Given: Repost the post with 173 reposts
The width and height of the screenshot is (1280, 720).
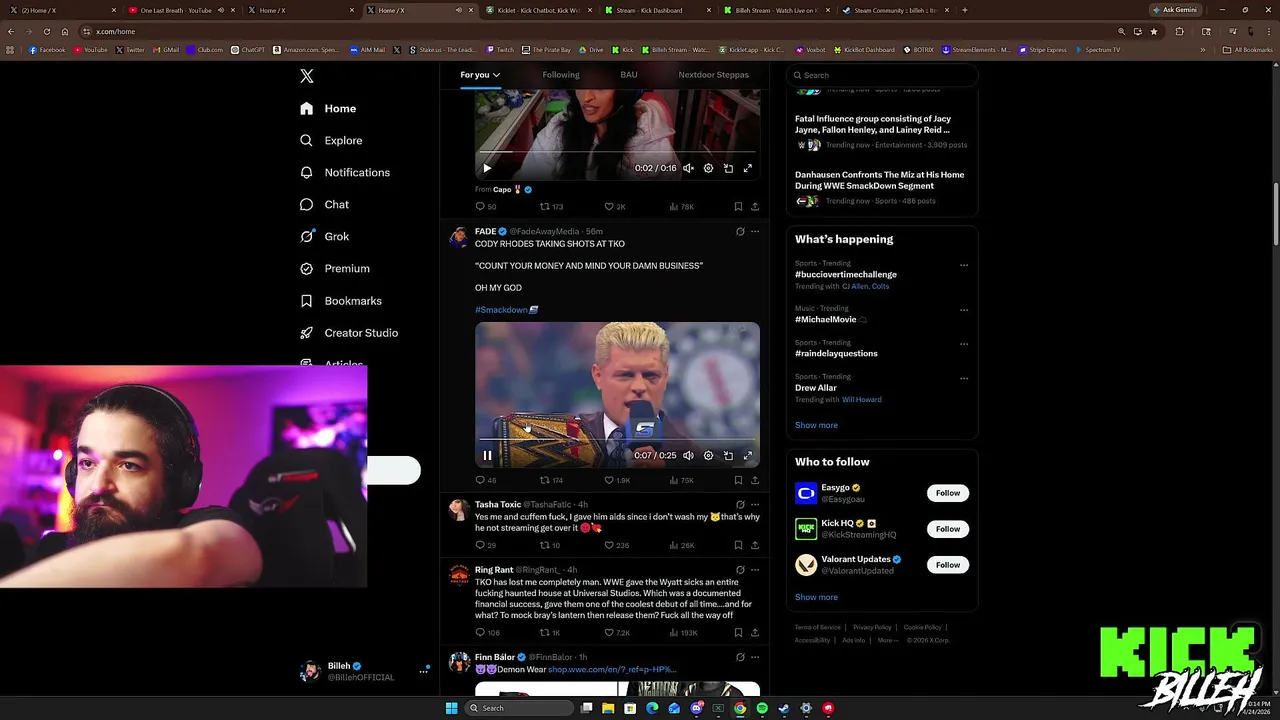Looking at the screenshot, I should point(552,207).
